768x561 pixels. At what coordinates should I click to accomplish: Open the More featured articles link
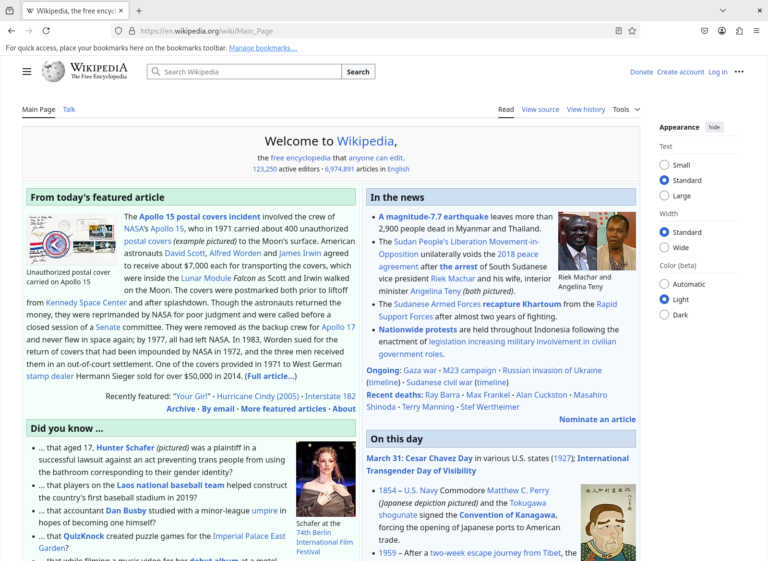283,409
